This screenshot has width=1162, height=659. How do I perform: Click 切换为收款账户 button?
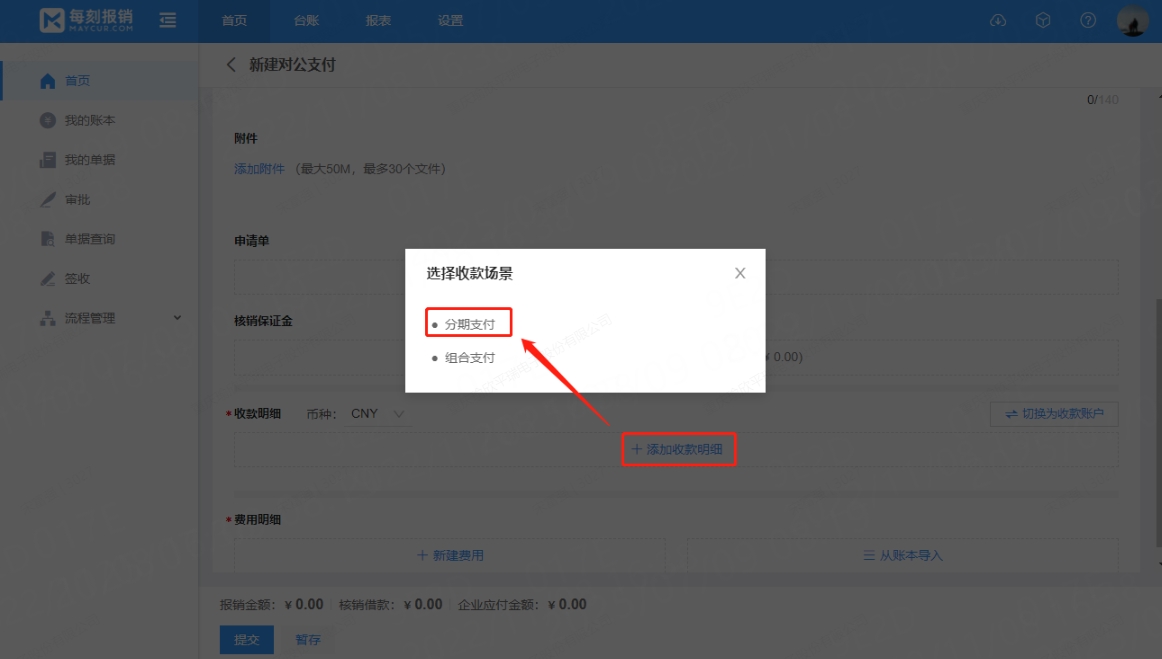1054,414
